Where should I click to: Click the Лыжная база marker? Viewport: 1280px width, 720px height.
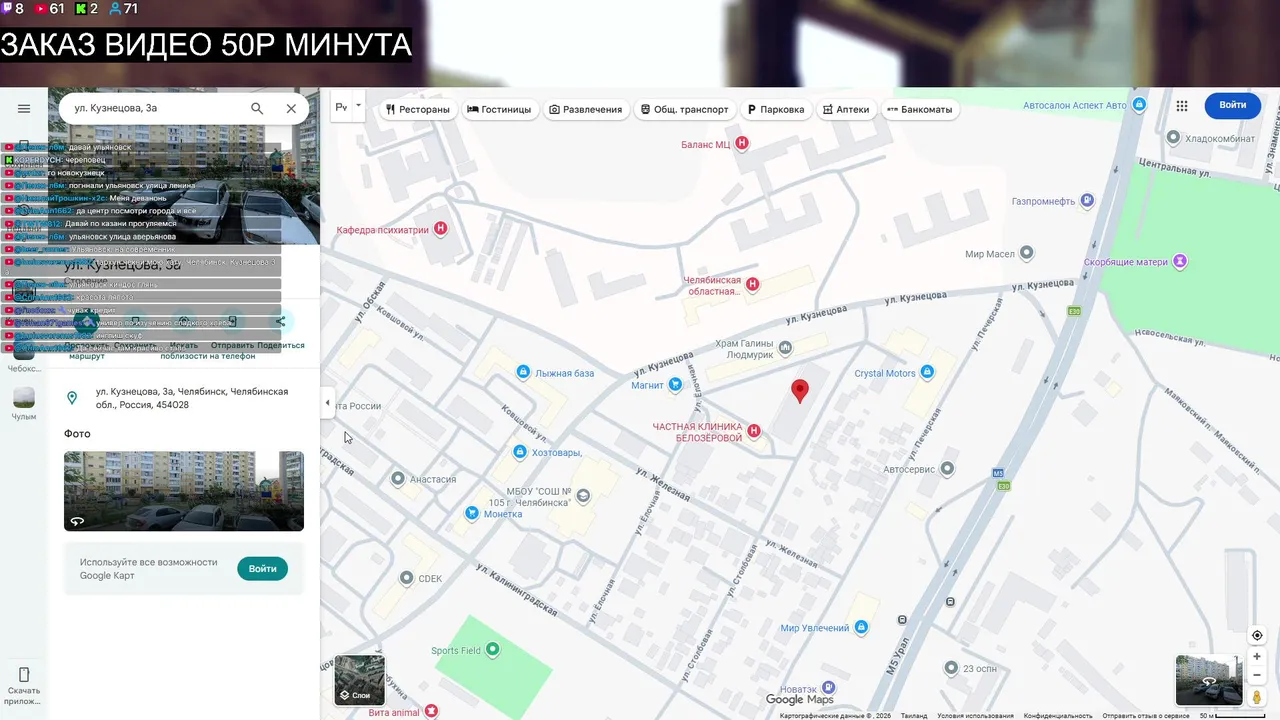(x=522, y=373)
